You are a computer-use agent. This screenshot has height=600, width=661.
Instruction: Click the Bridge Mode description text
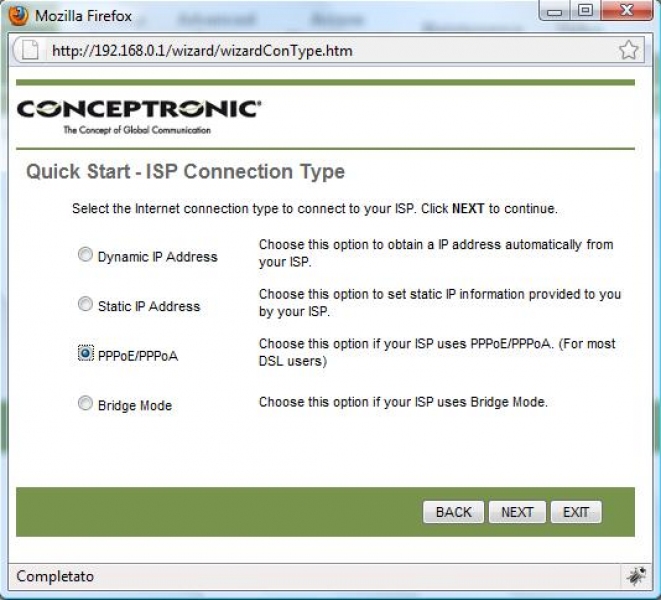click(x=403, y=402)
